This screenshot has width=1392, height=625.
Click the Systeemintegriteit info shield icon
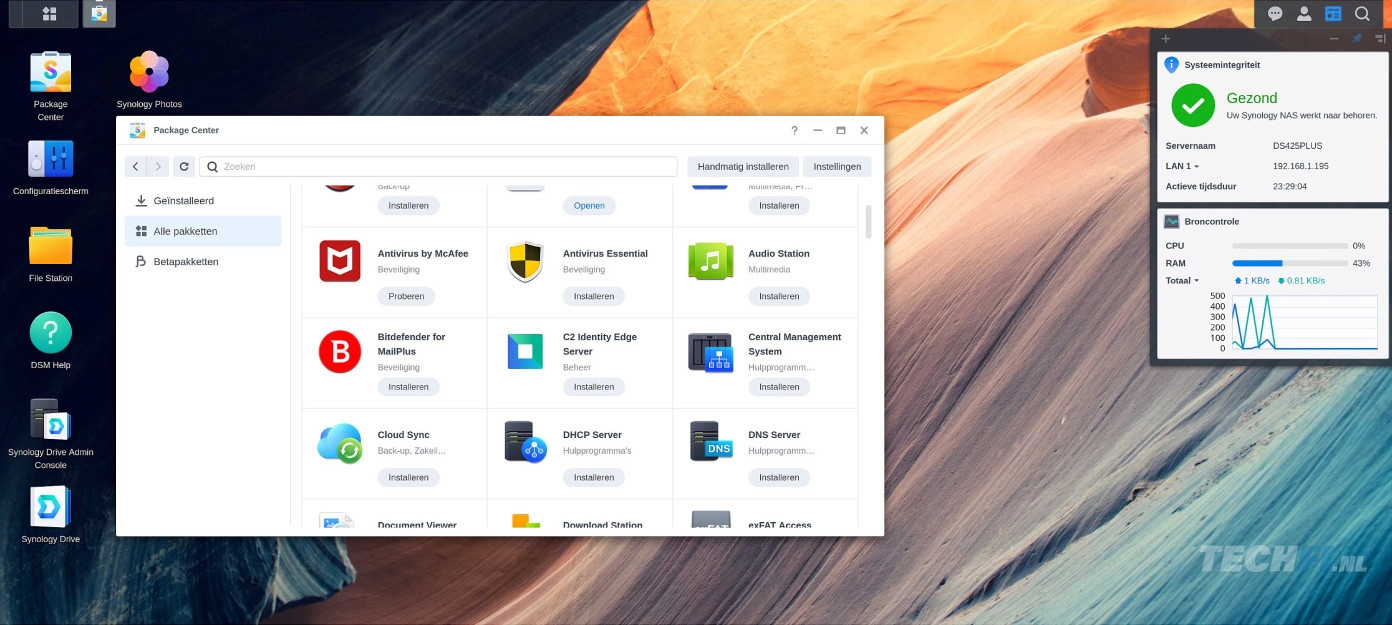click(x=1171, y=64)
